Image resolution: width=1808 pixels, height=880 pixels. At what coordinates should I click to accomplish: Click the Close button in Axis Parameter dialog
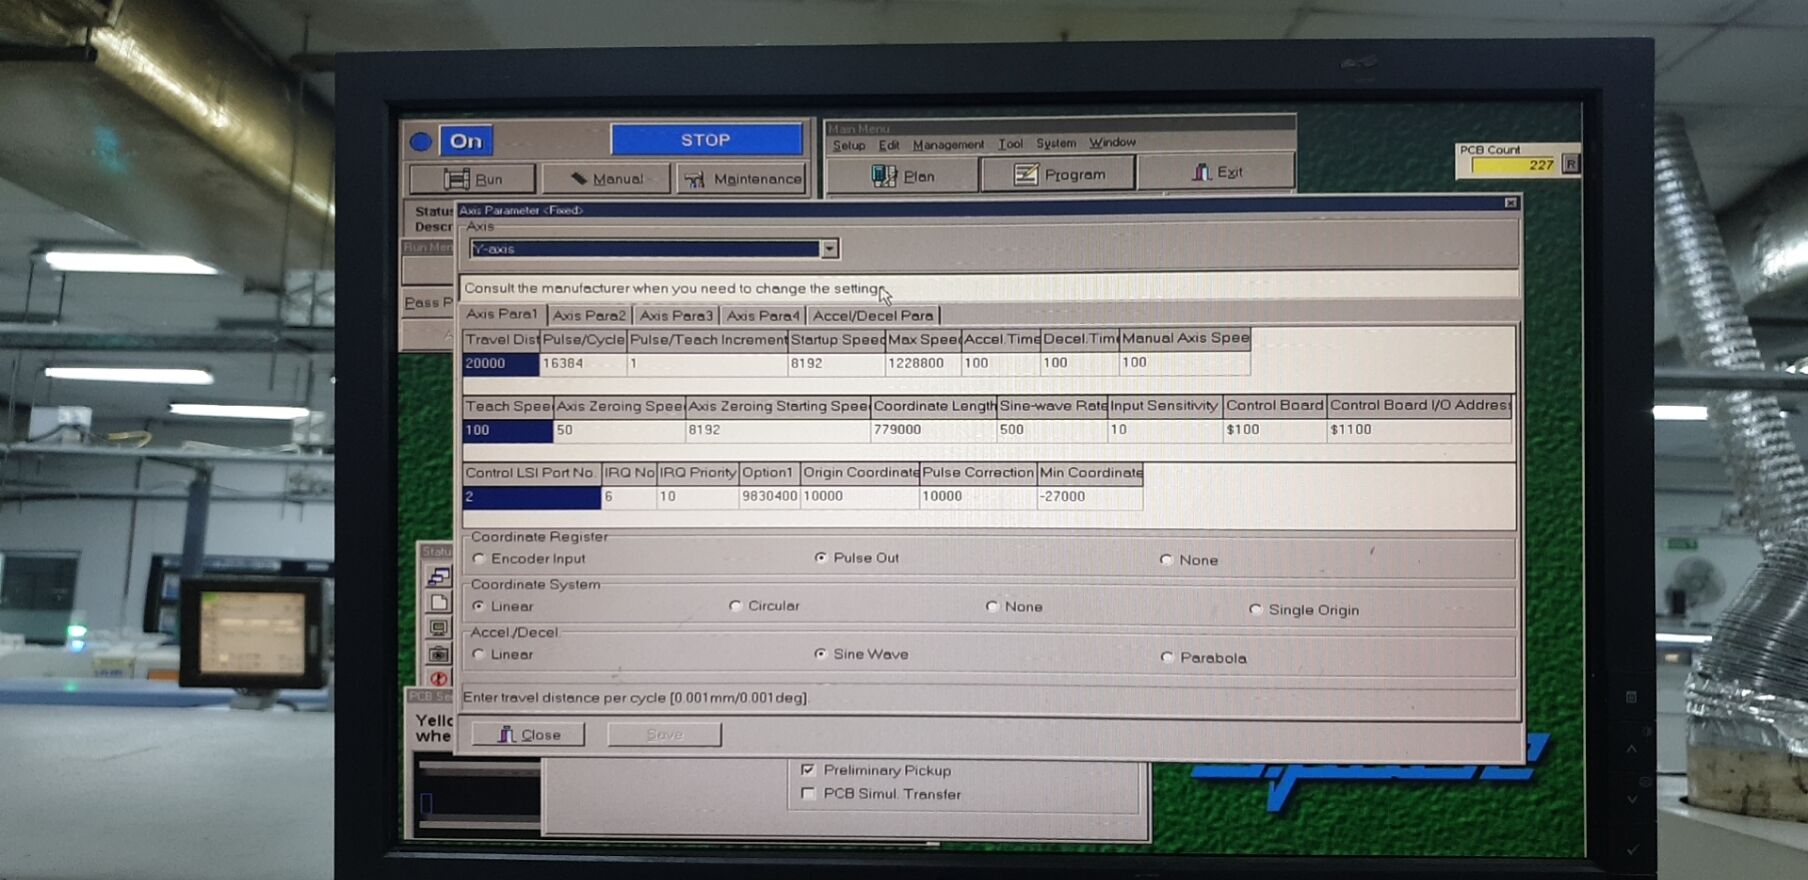(528, 735)
